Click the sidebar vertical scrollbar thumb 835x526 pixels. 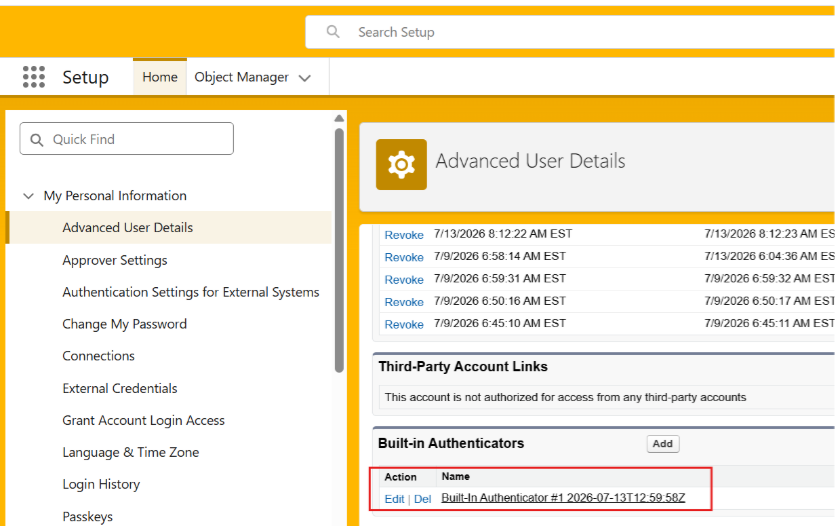pyautogui.click(x=339, y=250)
